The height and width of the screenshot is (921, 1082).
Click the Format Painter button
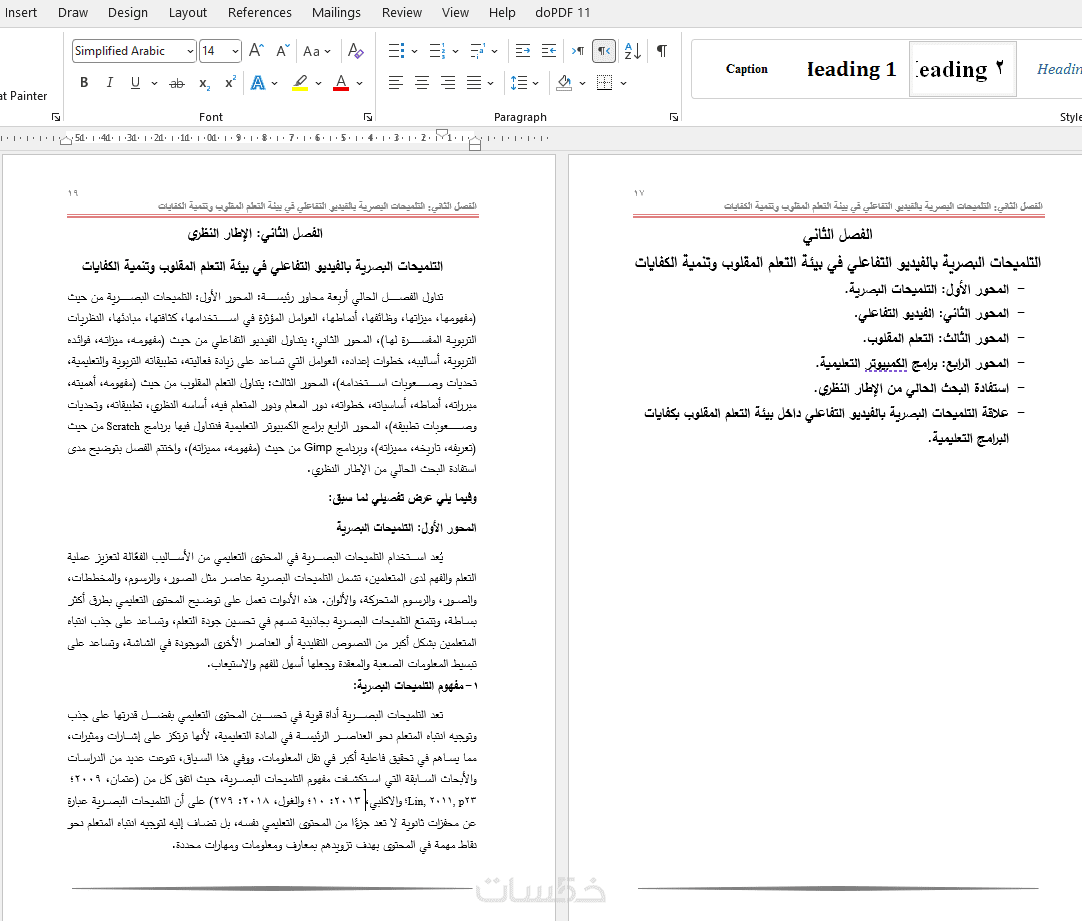point(23,96)
